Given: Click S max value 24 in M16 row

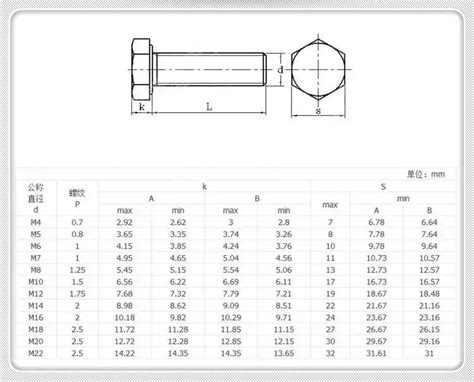Looking at the screenshot, I should click(330, 318).
